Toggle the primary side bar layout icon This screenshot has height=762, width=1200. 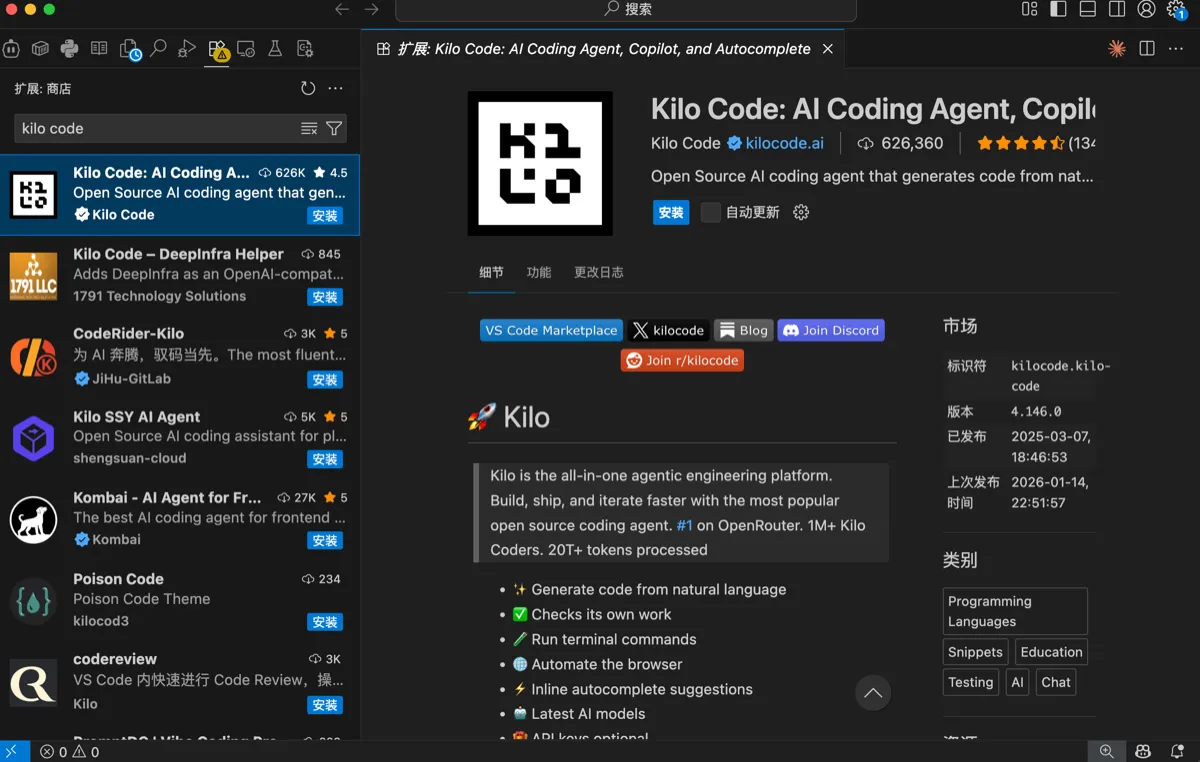pos(1058,9)
